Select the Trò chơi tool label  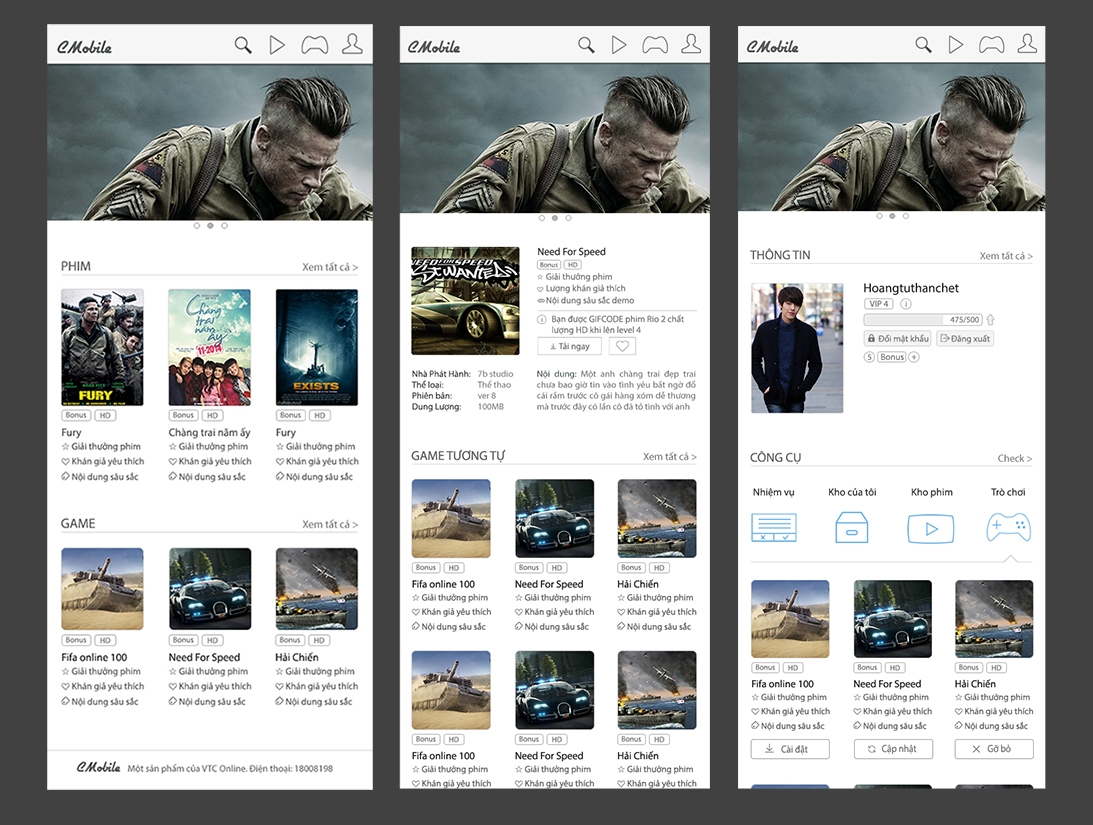[1008, 492]
